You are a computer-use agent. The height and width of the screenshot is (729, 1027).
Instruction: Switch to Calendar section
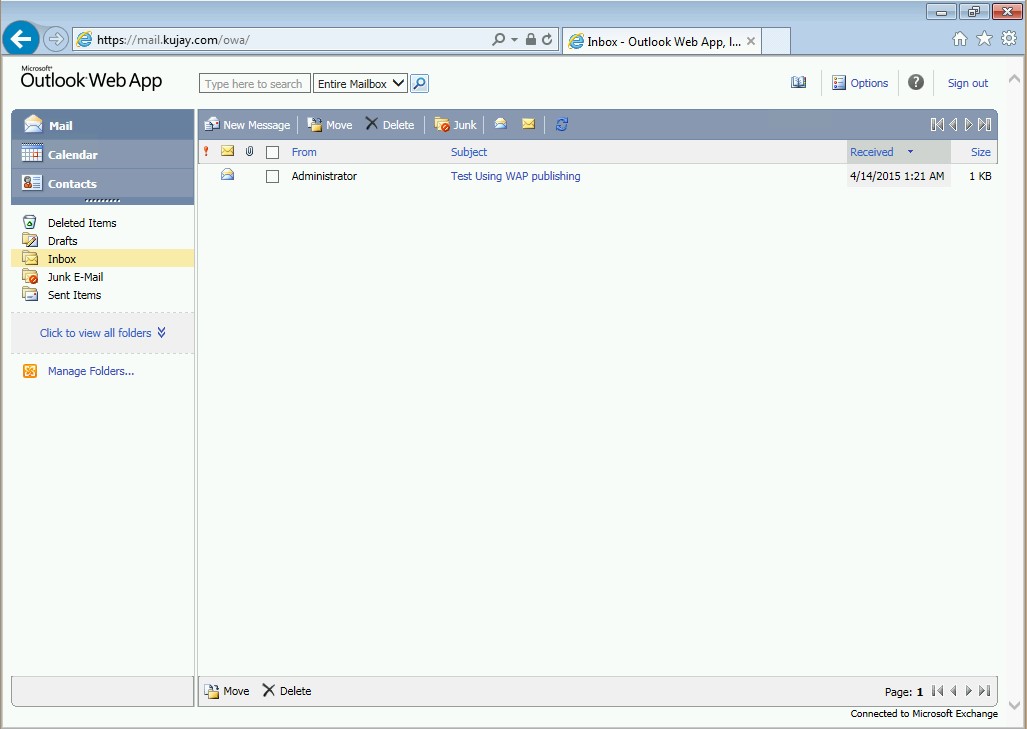click(103, 155)
